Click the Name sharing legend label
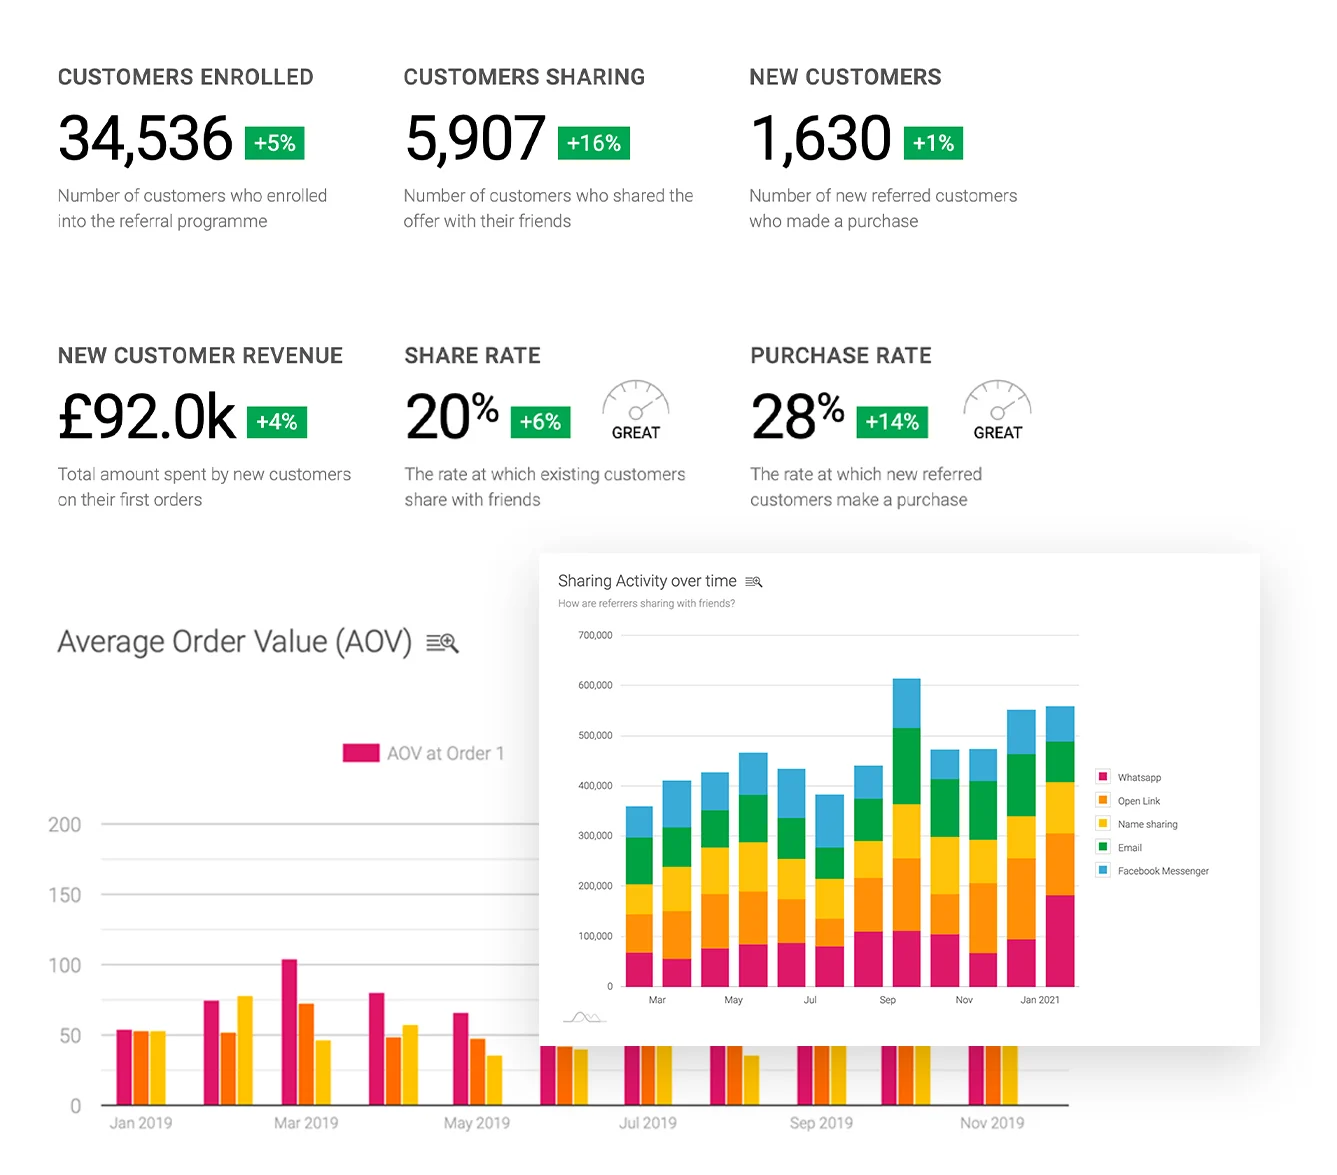Viewport: 1337px width, 1175px height. coord(1147,824)
